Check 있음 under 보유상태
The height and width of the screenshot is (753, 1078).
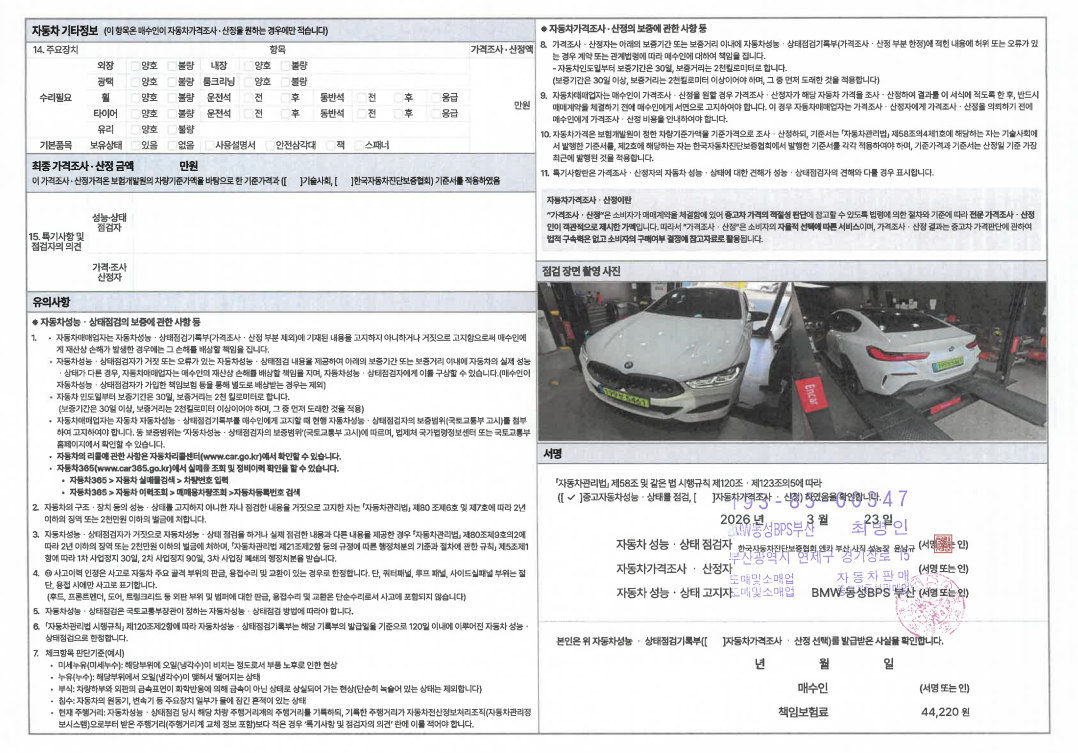[135, 145]
